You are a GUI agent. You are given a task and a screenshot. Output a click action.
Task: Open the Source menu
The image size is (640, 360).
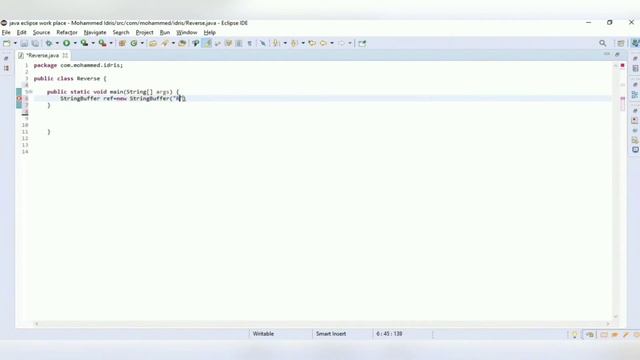click(x=42, y=32)
